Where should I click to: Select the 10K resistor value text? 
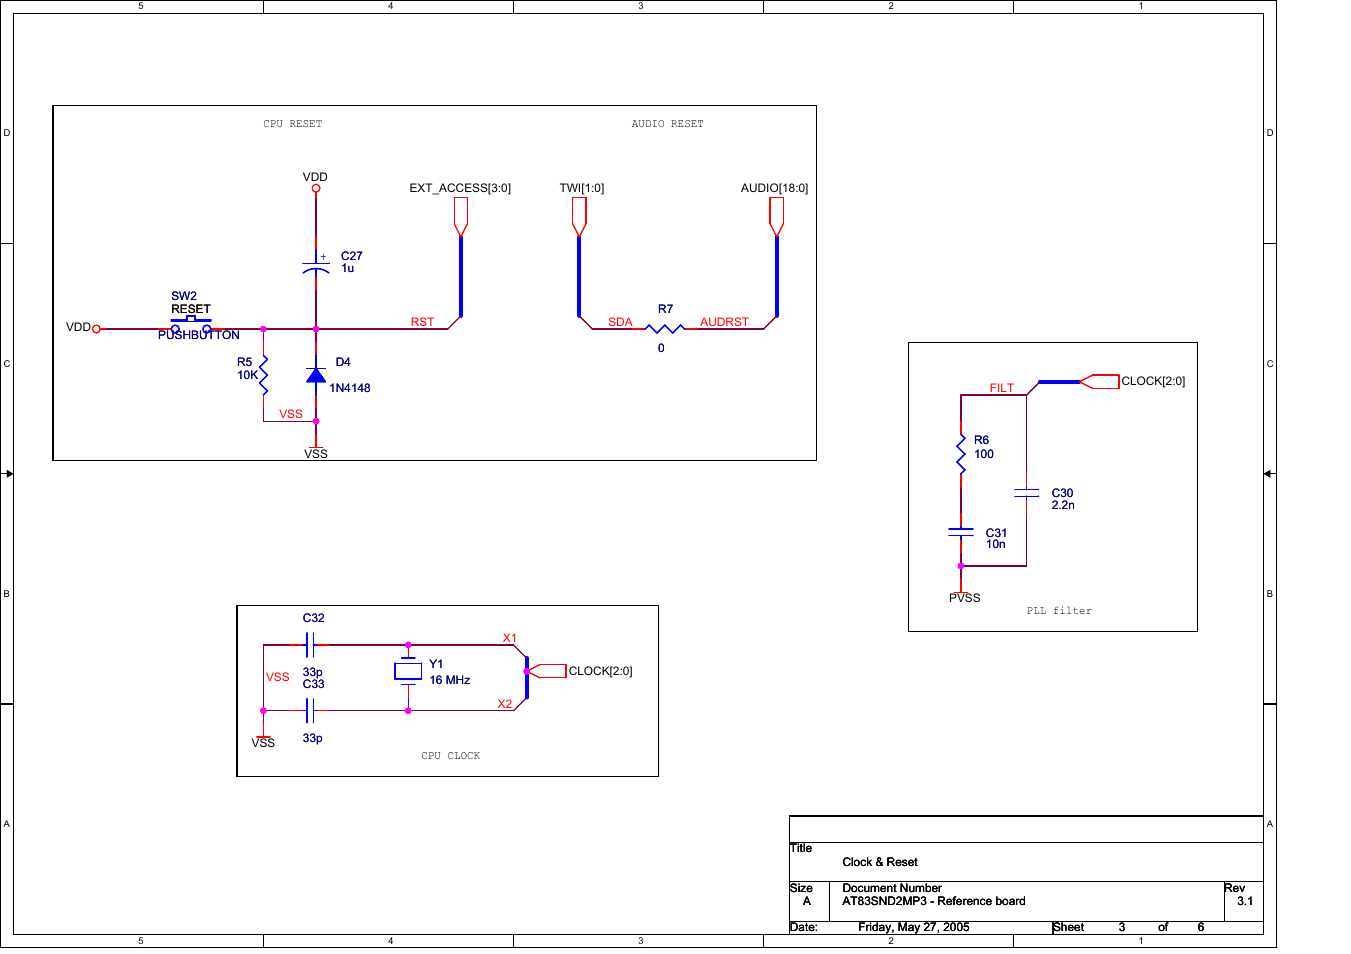click(248, 375)
